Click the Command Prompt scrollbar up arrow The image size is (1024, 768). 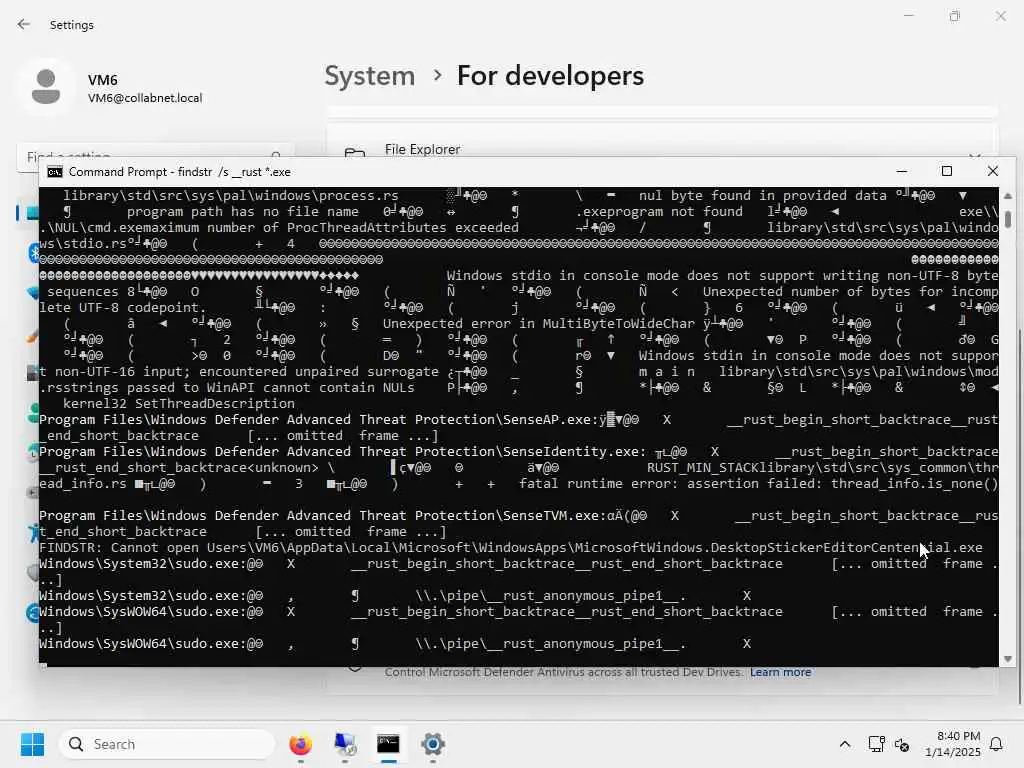[1008, 195]
